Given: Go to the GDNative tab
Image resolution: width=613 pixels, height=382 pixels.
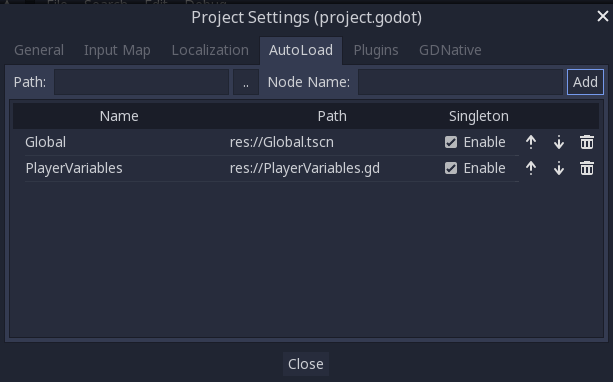Looking at the screenshot, I should pyautogui.click(x=450, y=50).
